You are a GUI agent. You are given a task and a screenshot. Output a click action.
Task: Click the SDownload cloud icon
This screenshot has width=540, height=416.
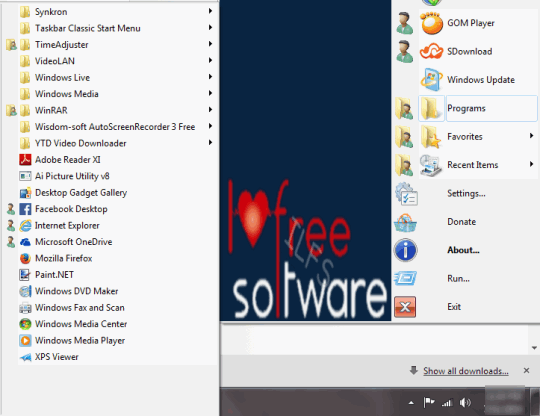(432, 51)
